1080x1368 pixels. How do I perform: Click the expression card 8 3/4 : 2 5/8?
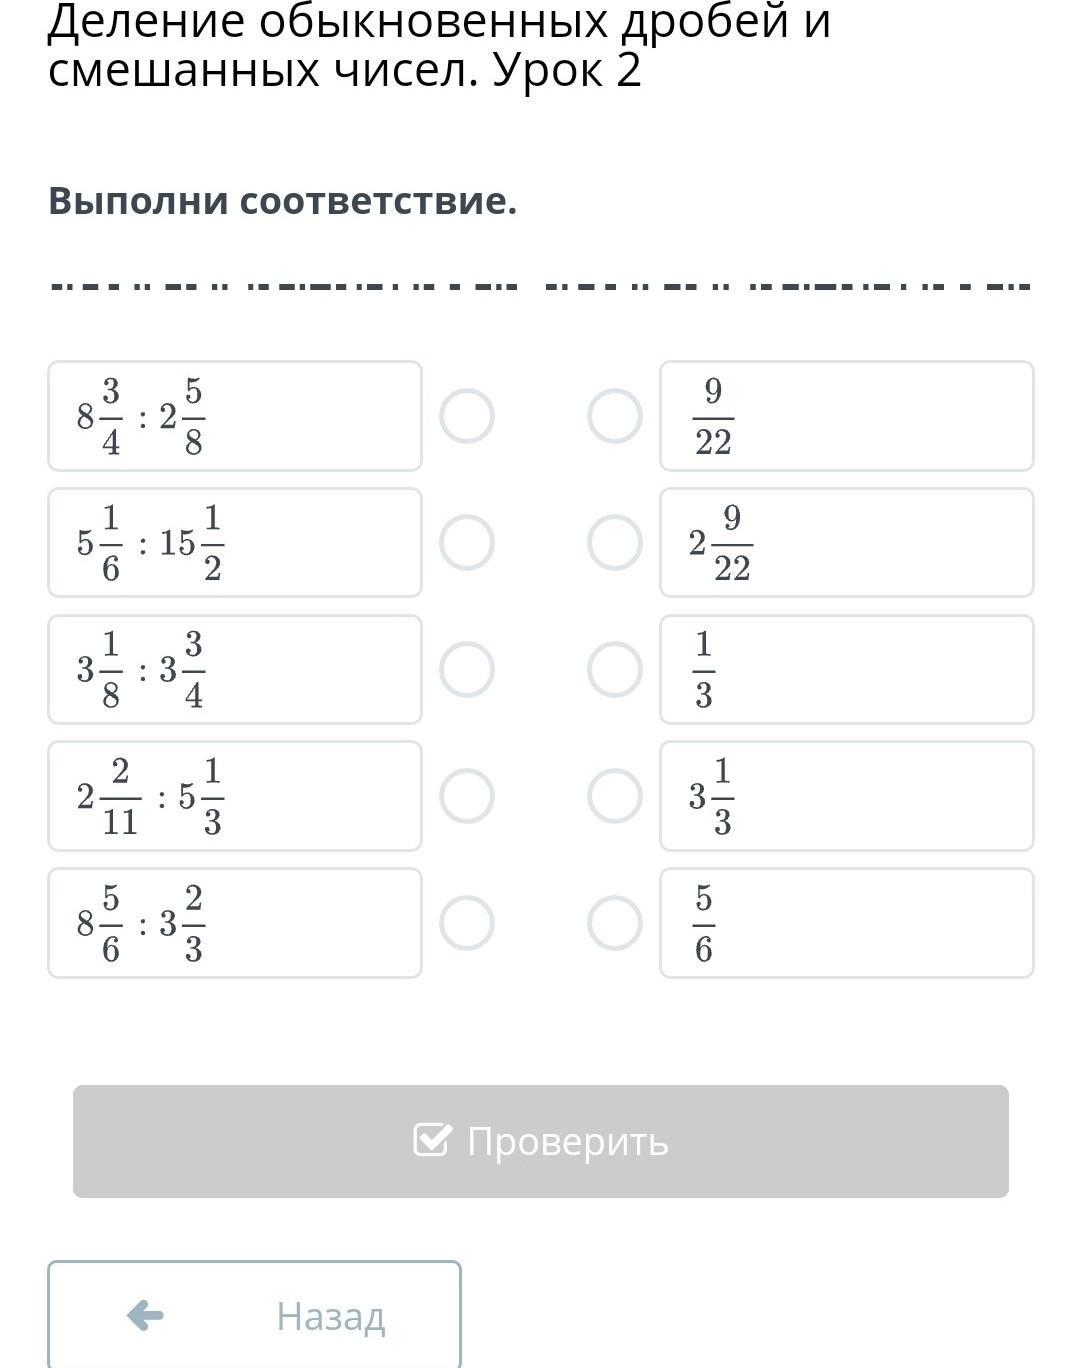(x=235, y=416)
